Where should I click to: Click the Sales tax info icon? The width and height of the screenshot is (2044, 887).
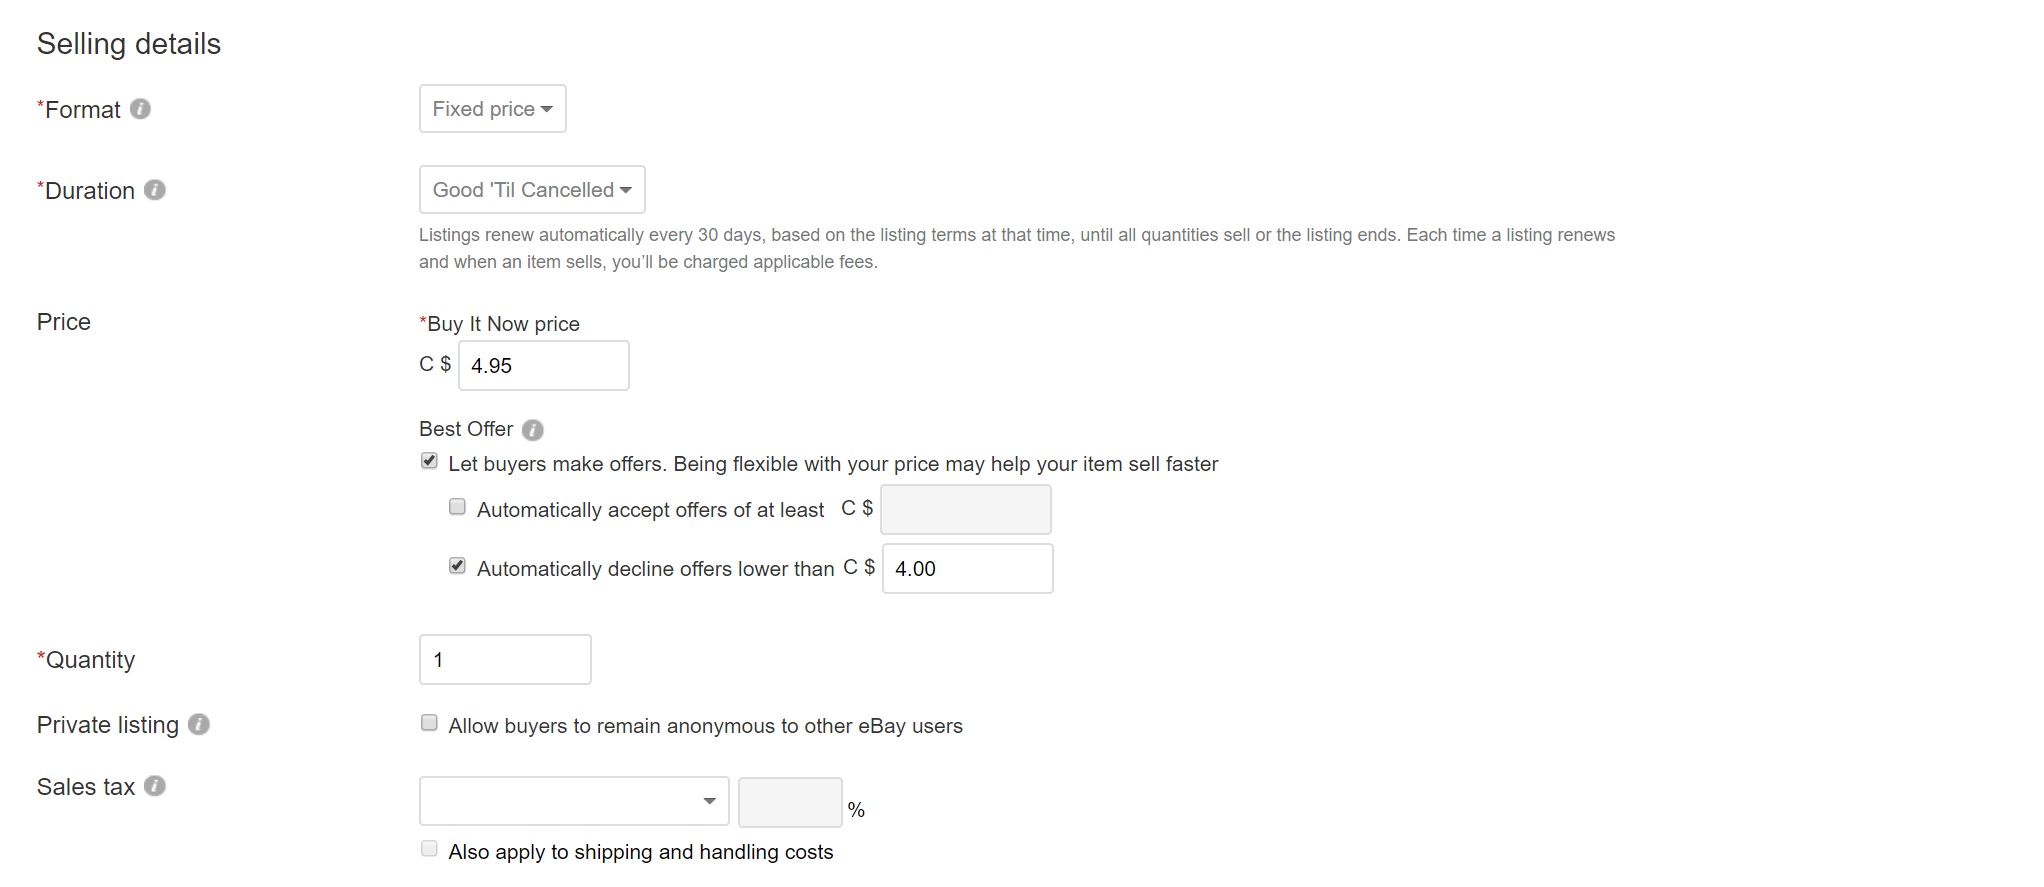(x=155, y=787)
